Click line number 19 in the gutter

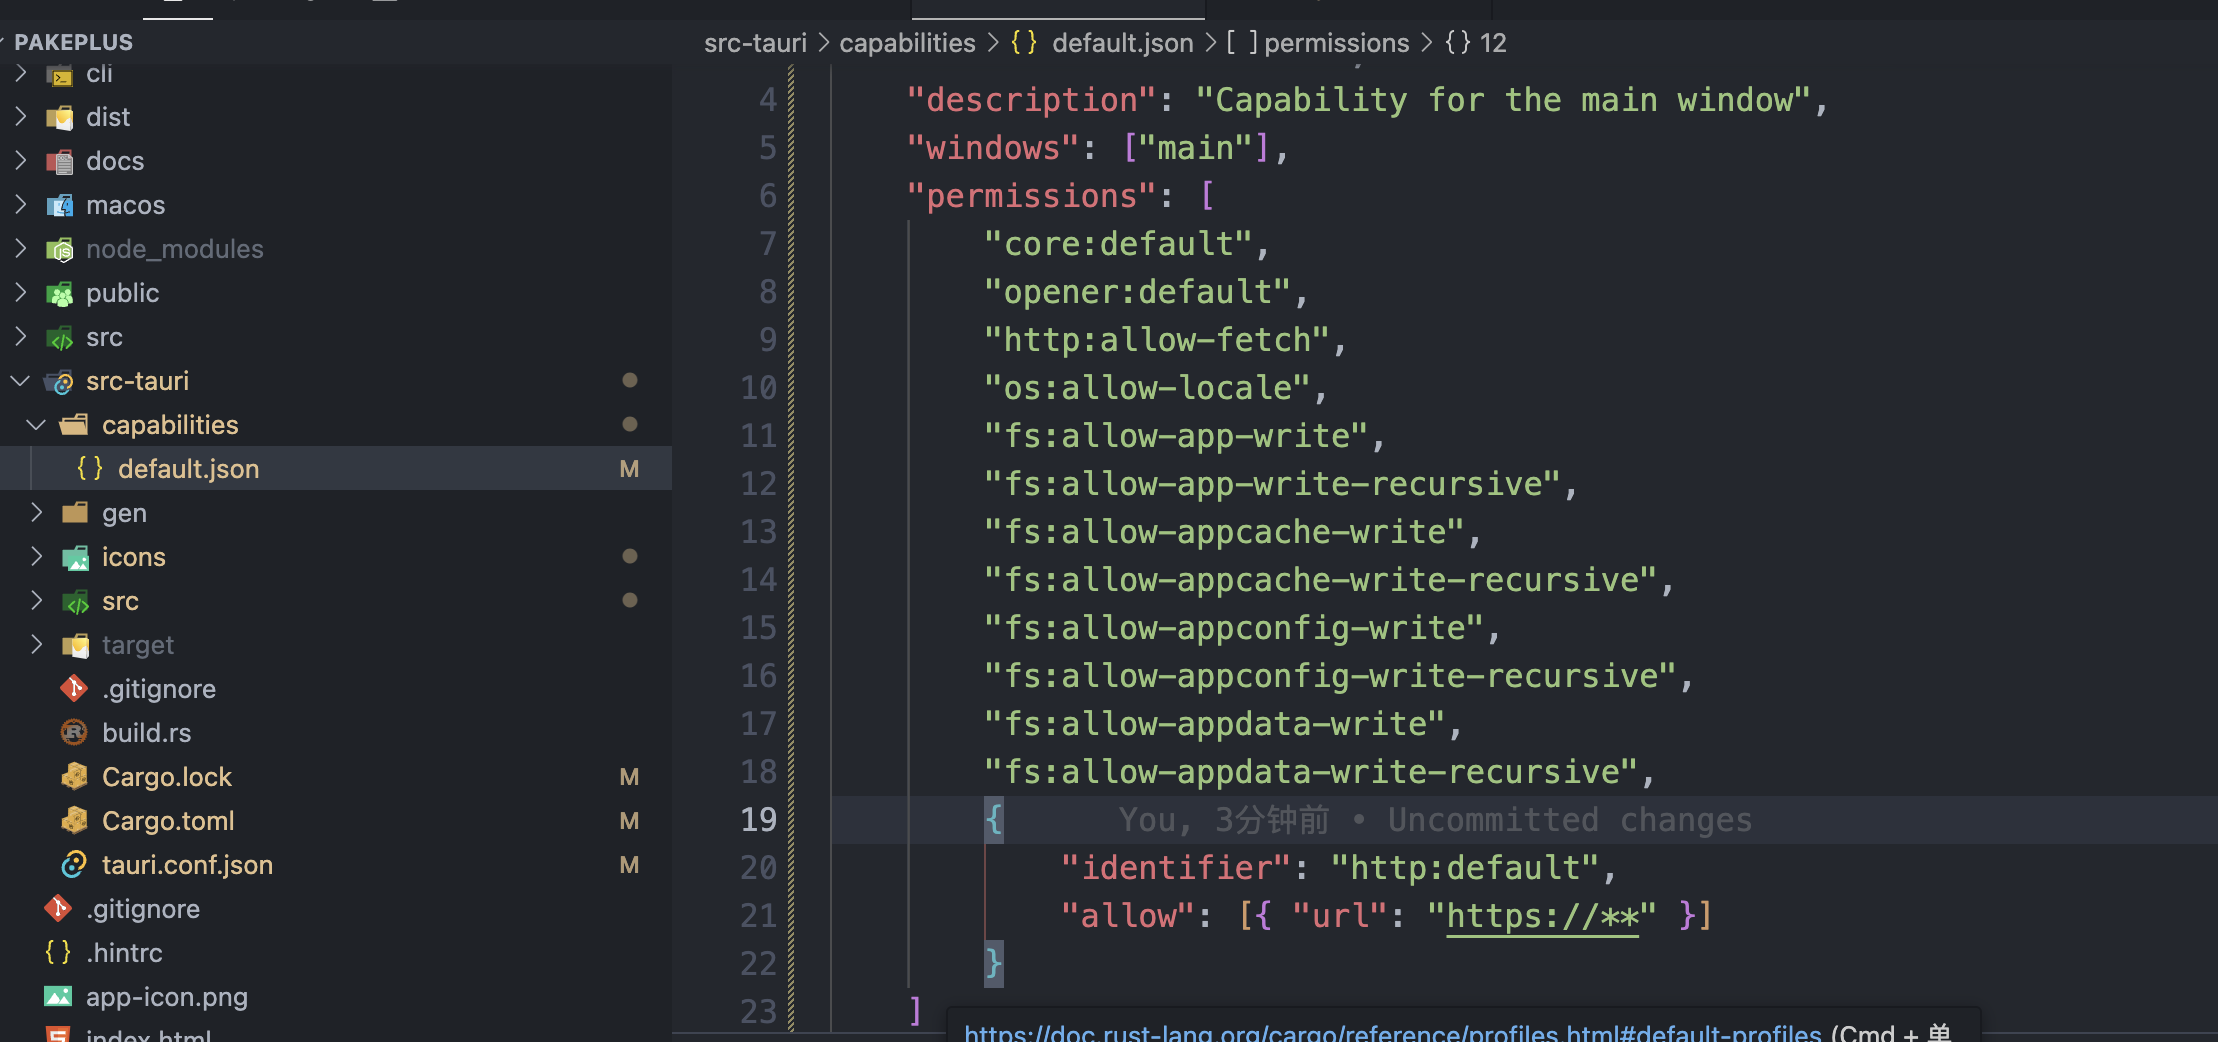(758, 819)
